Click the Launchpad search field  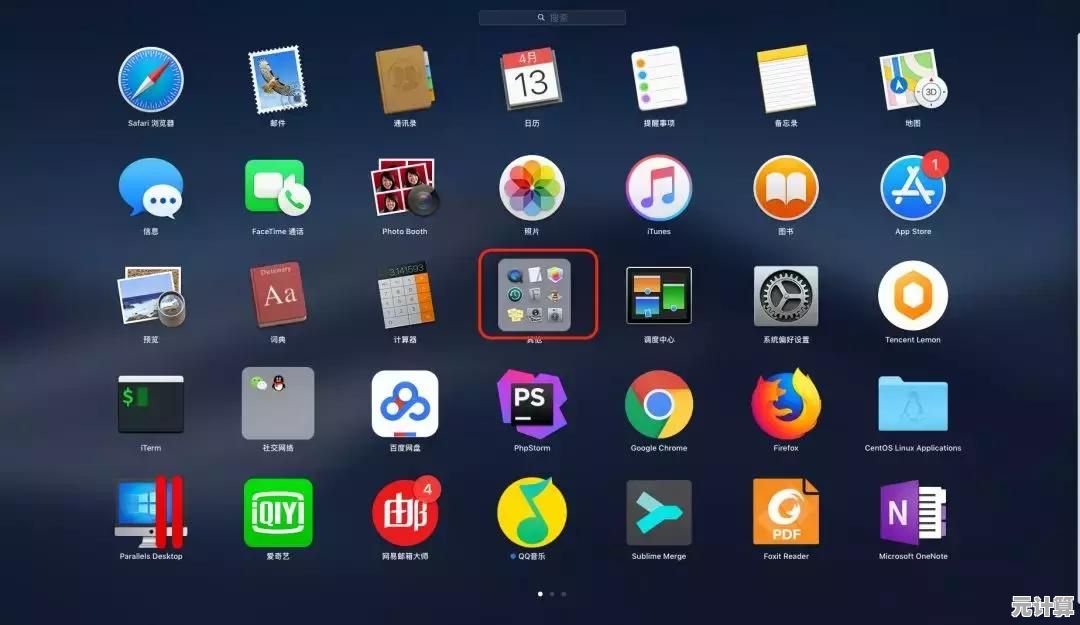tap(552, 18)
